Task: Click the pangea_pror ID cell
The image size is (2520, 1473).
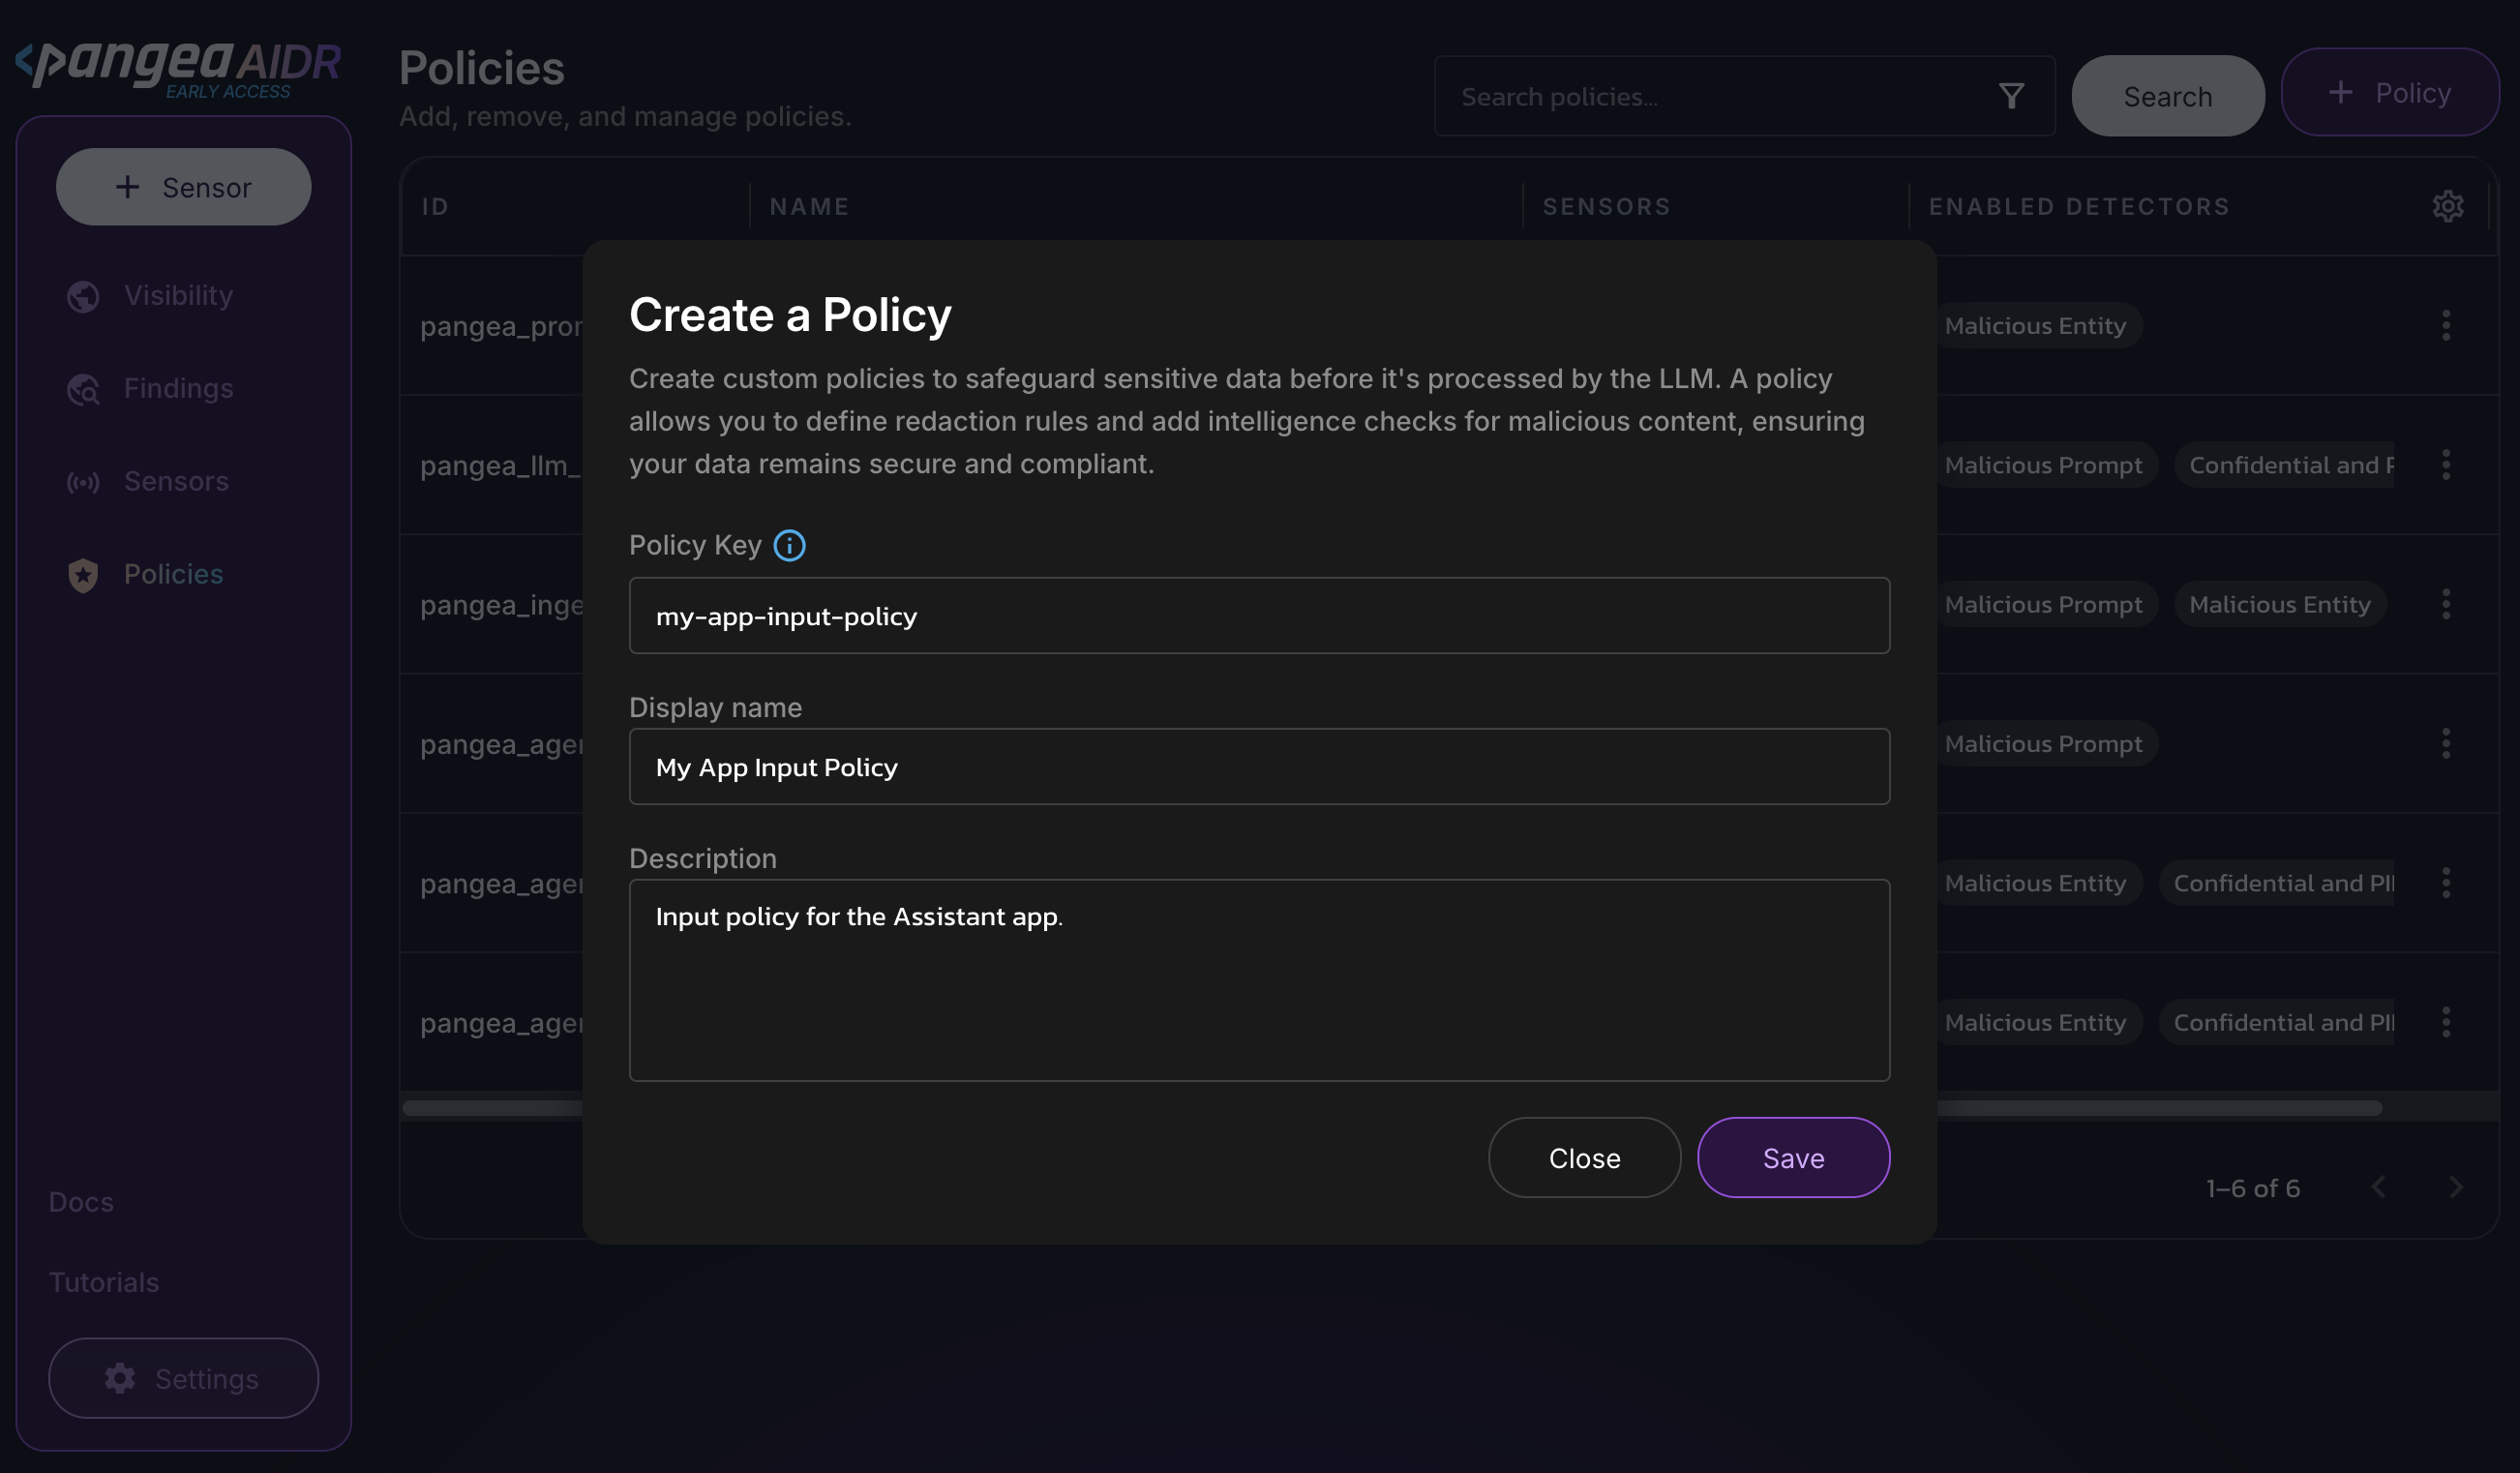Action: [501, 326]
